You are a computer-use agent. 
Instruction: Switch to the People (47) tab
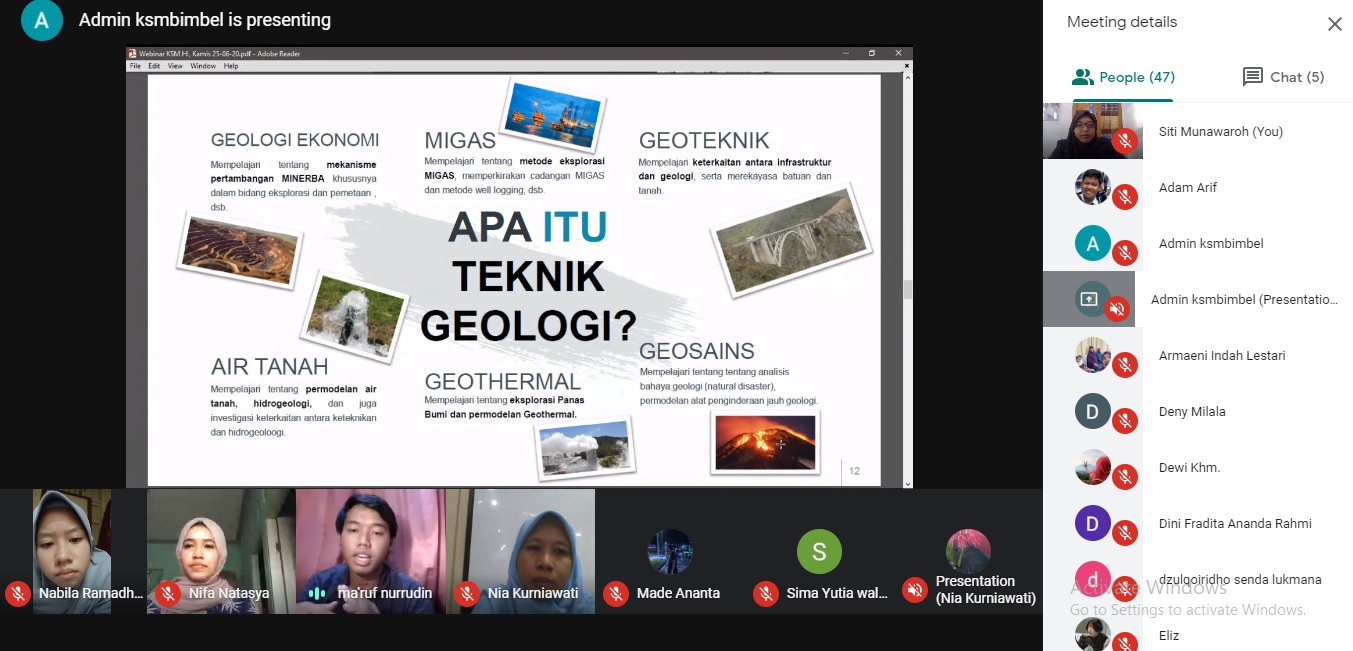[x=1122, y=77]
